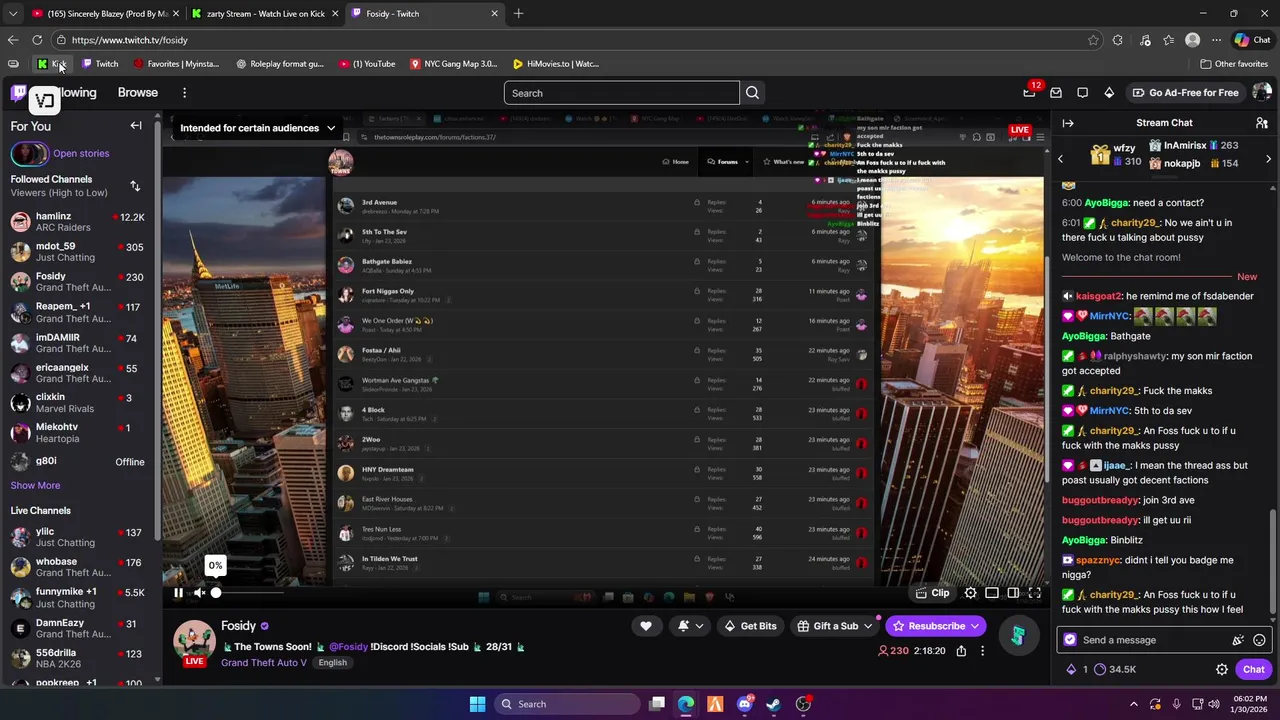
Task: Collapse the Stream Chat panel
Action: coord(1068,123)
